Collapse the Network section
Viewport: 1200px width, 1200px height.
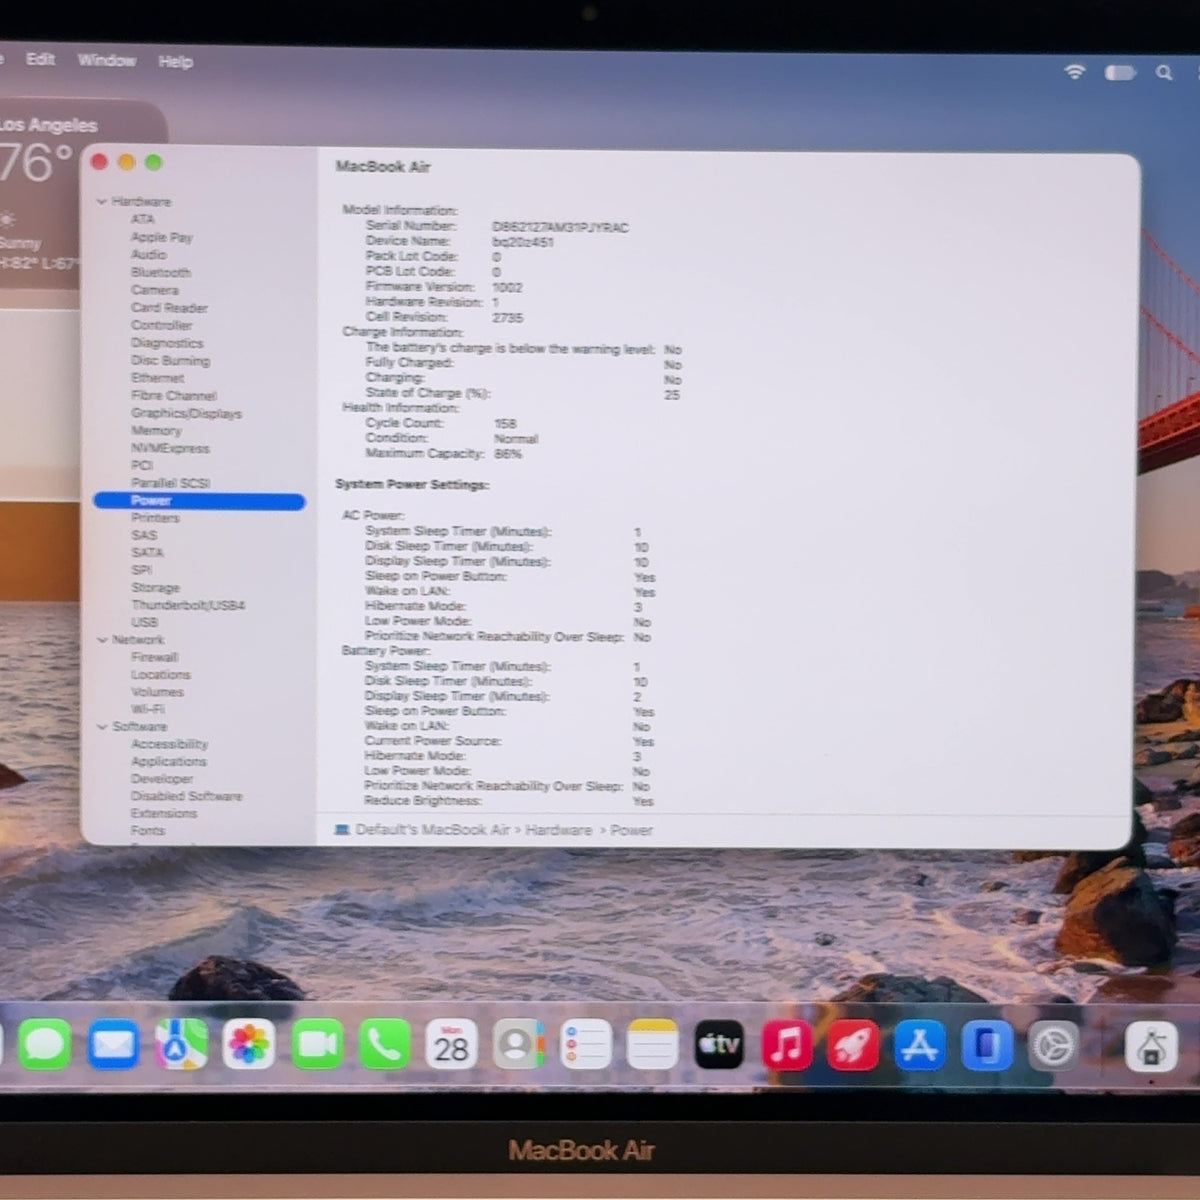[x=102, y=640]
